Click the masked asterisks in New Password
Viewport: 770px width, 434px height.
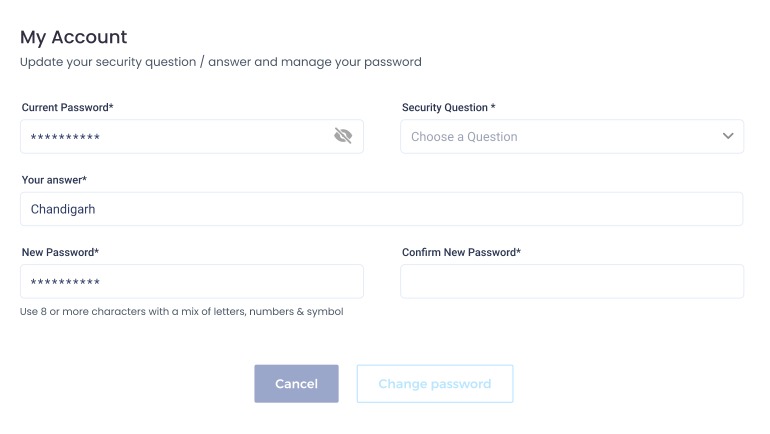[65, 282]
